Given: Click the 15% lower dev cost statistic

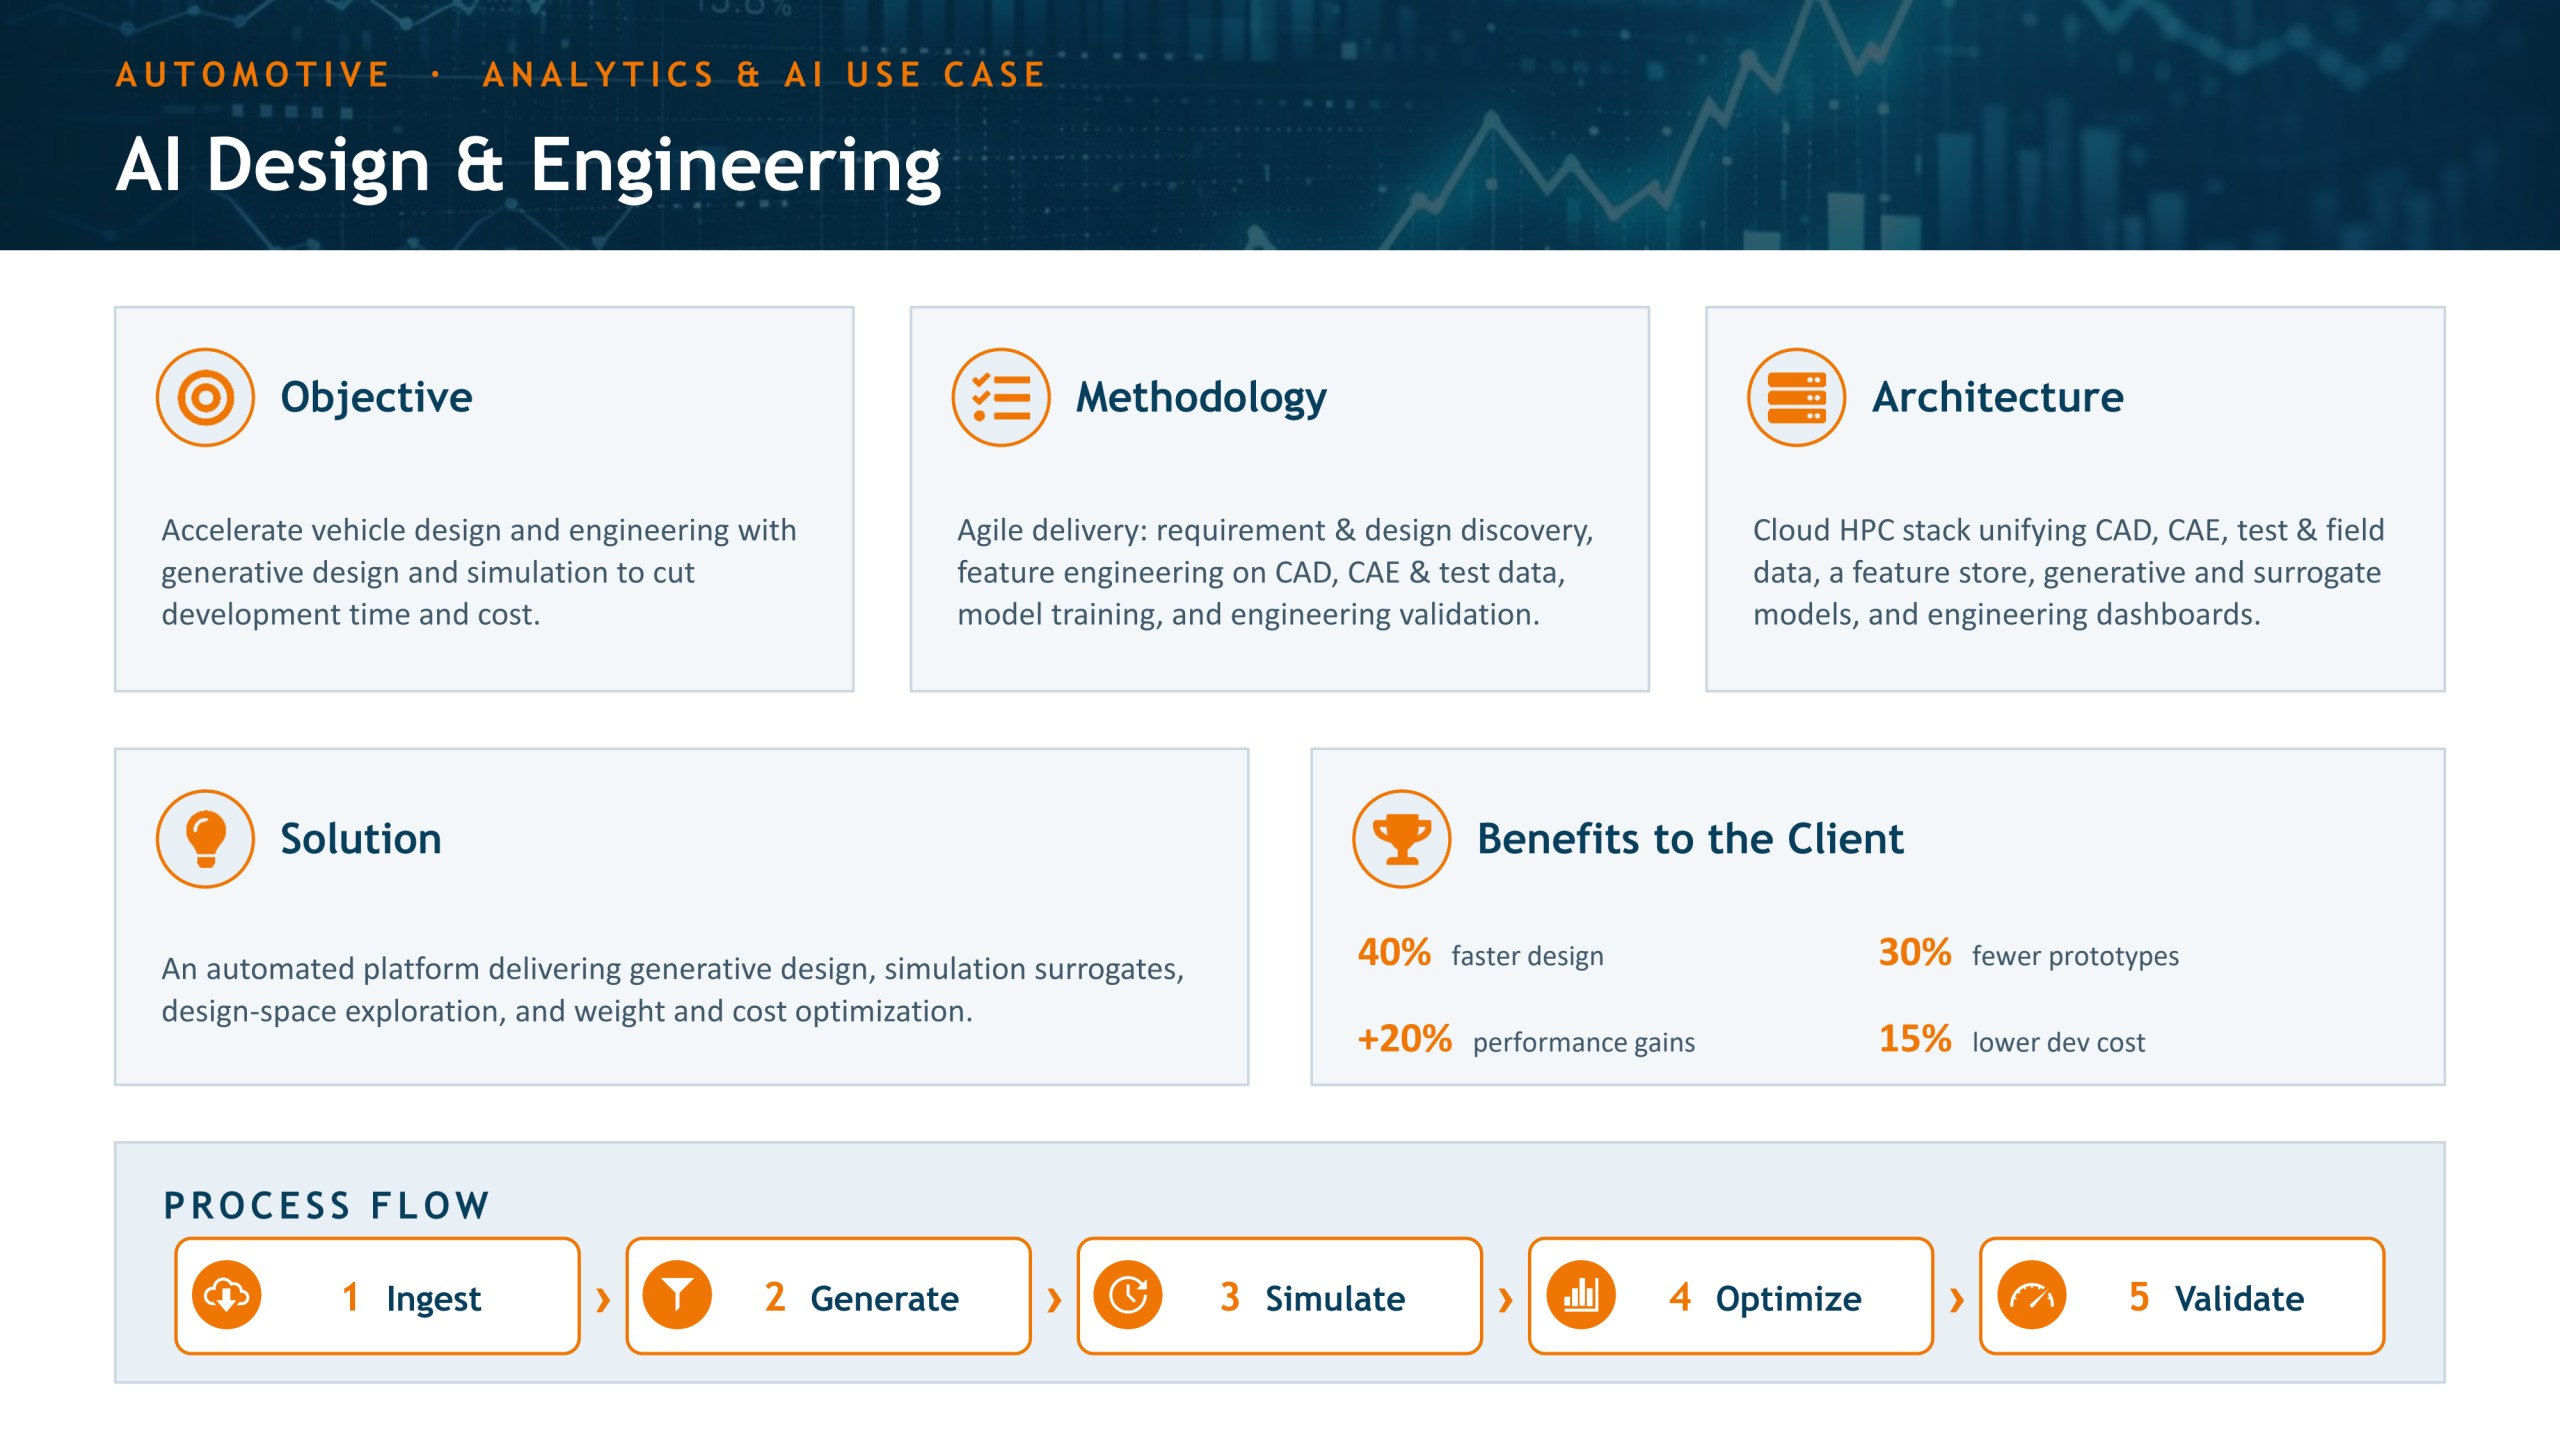Looking at the screenshot, I should pyautogui.click(x=2011, y=1040).
